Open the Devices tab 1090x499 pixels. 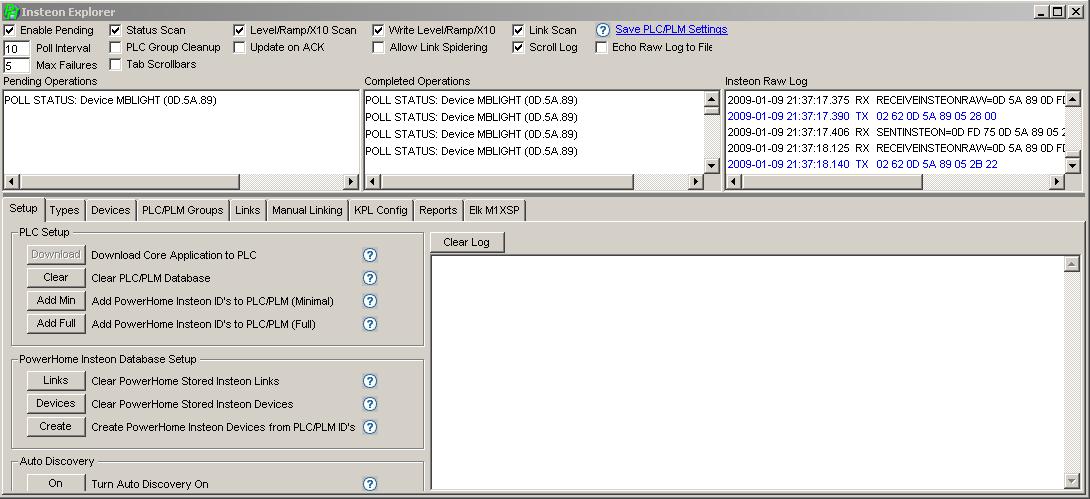coord(111,210)
